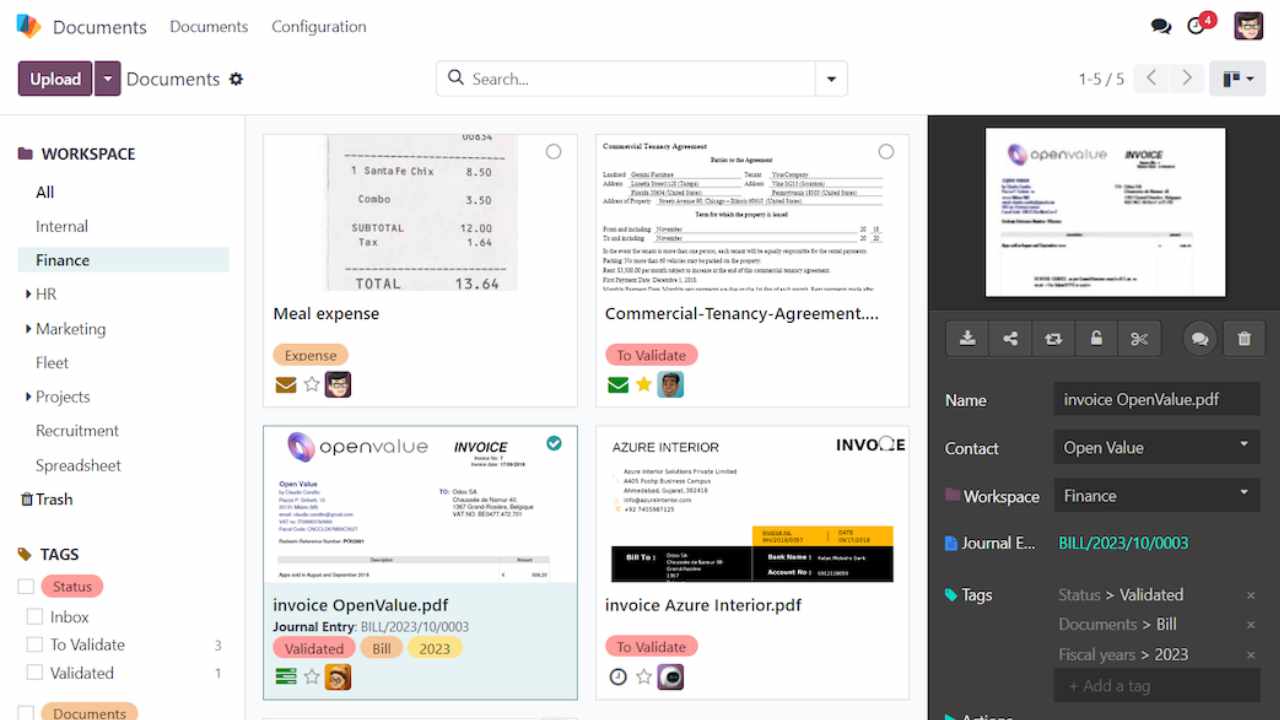Open the chatter for invoice OpenValue.pdf
Screen dimensions: 1280x720
click(x=1199, y=338)
